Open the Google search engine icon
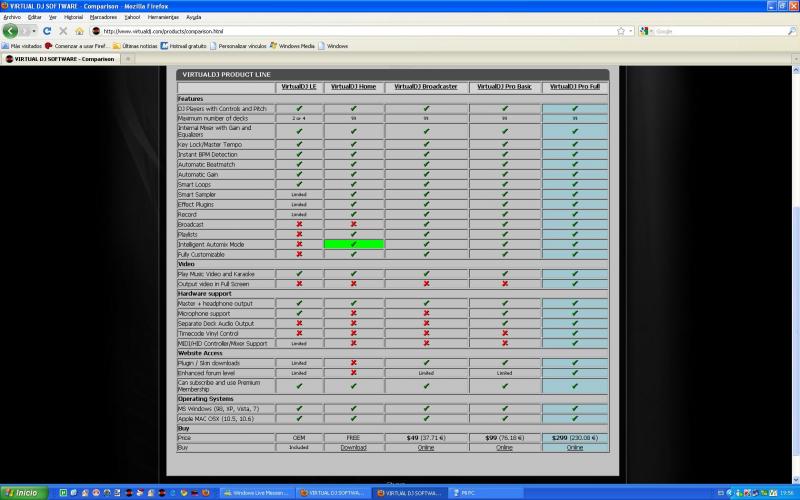800x500 pixels. point(644,31)
